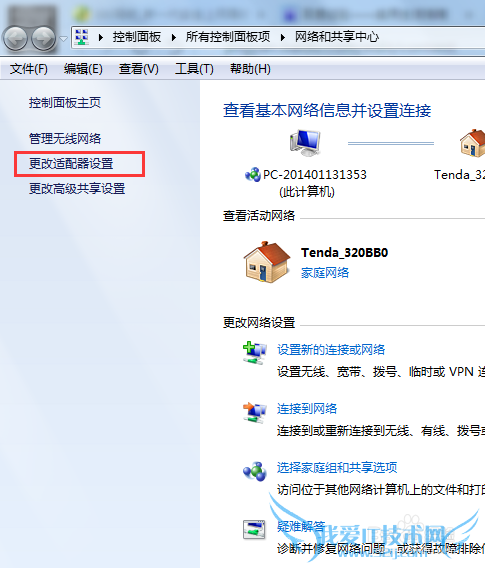
Task: Click the Forward navigation arrow button
Action: [x=43, y=38]
